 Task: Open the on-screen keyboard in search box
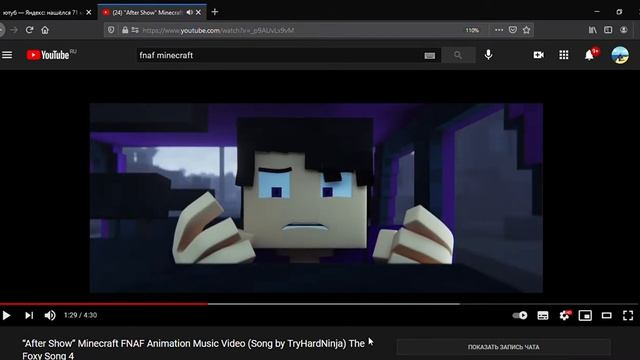(x=429, y=56)
